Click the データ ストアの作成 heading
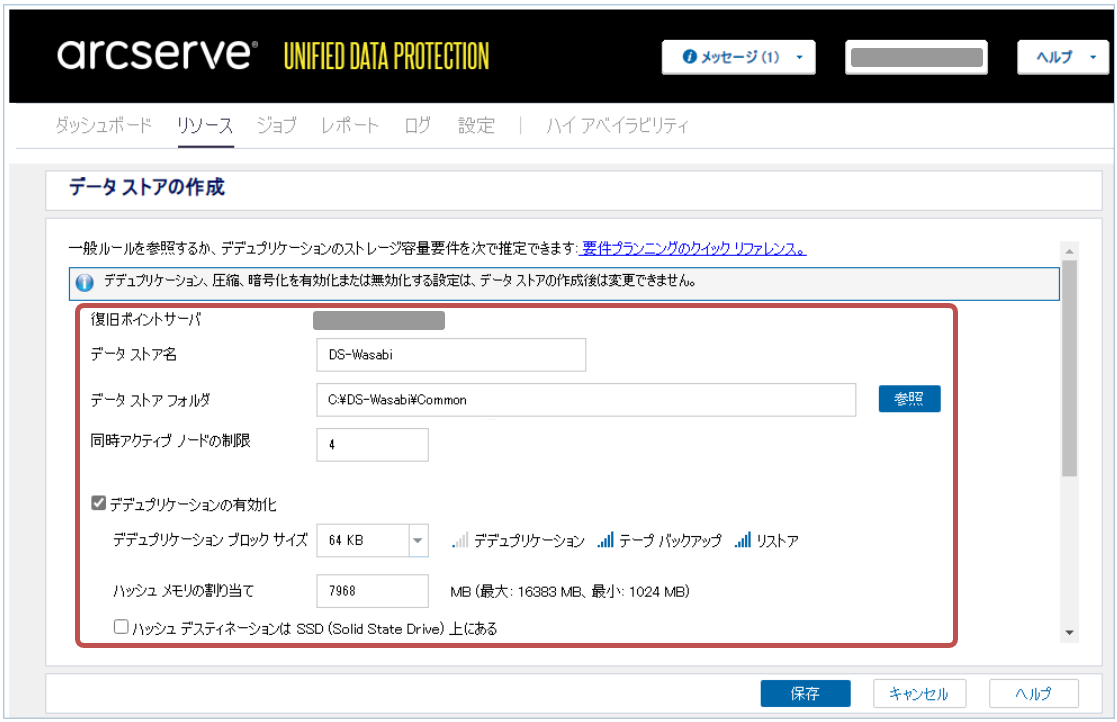Screen dimensions: 1117x722 coord(147,187)
